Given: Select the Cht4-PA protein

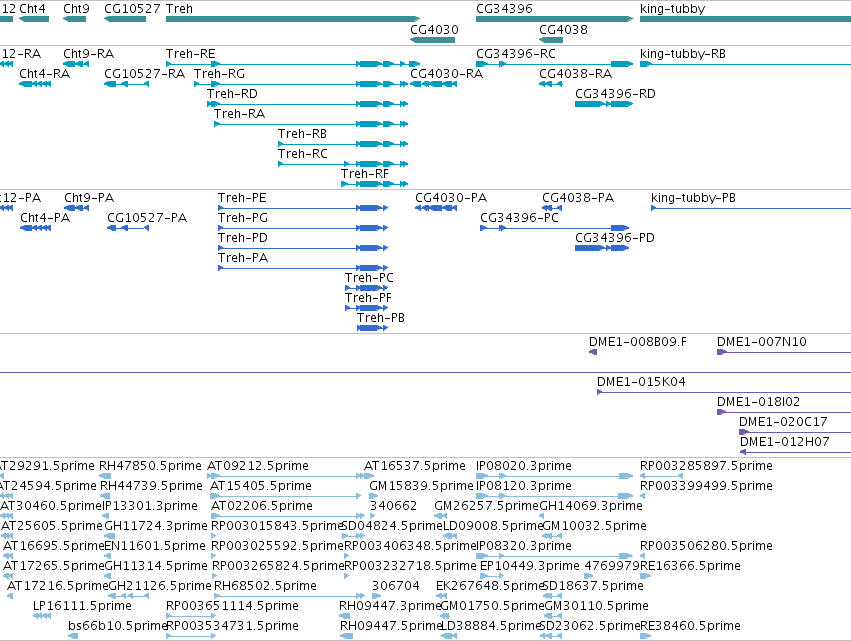Looking at the screenshot, I should (x=36, y=228).
